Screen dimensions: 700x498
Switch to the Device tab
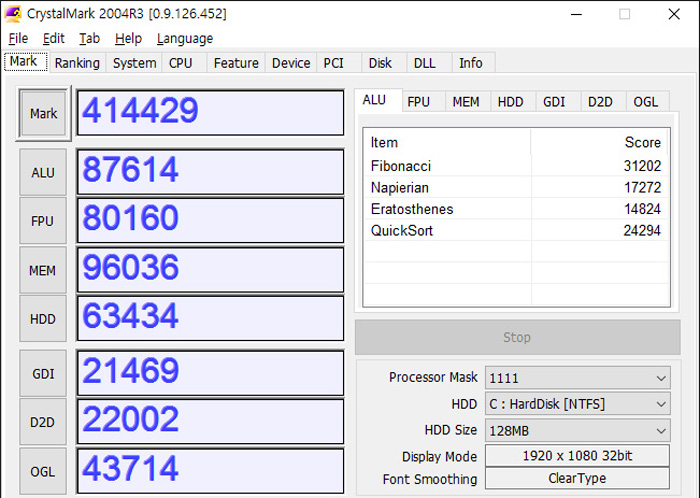point(291,63)
